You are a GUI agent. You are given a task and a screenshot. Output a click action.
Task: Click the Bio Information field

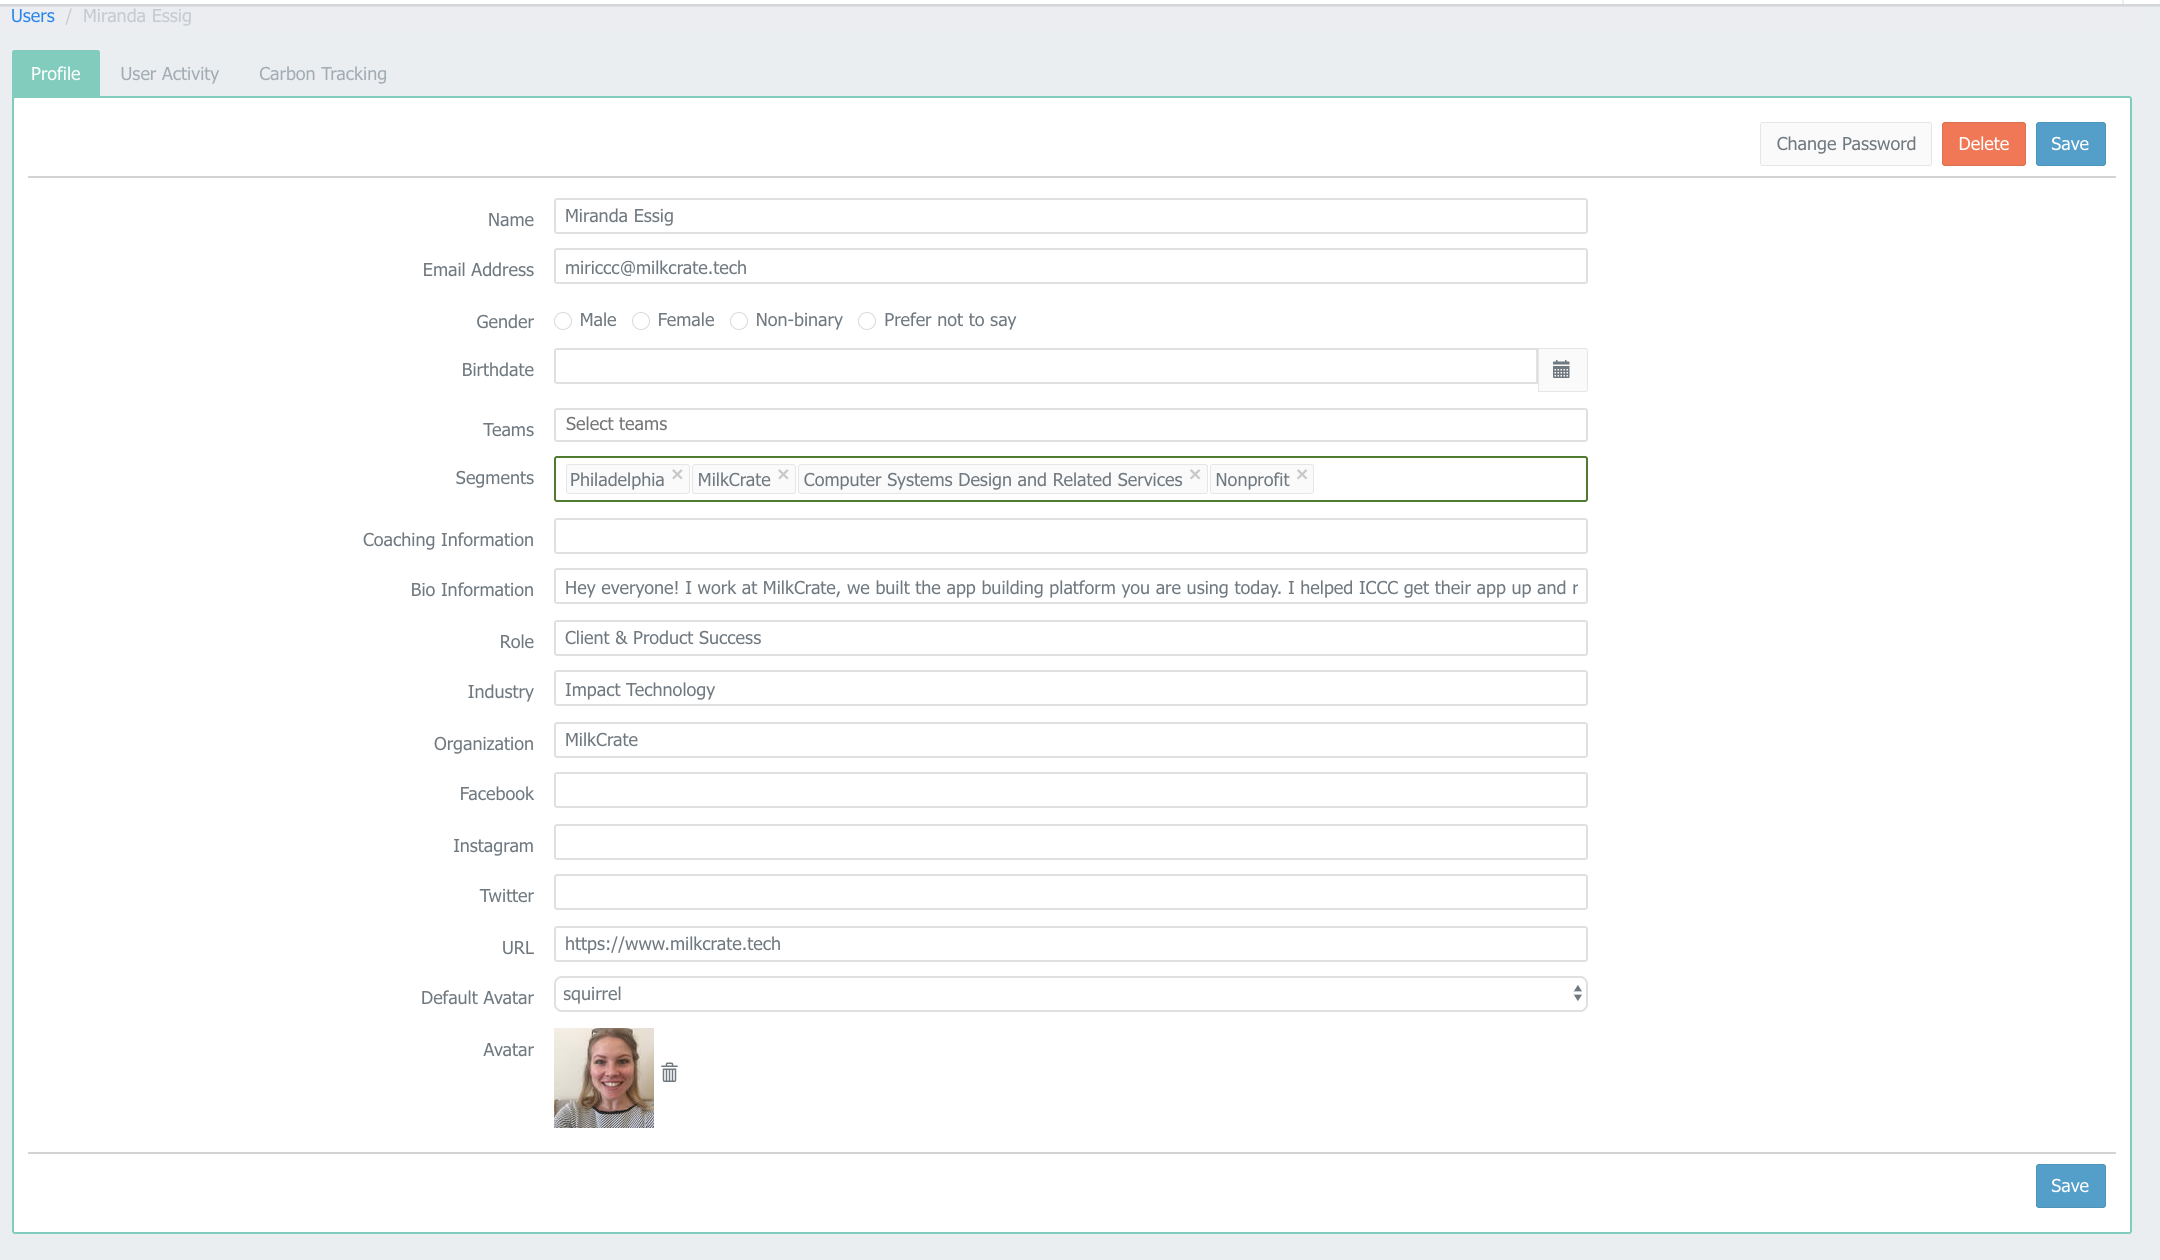coord(1070,587)
